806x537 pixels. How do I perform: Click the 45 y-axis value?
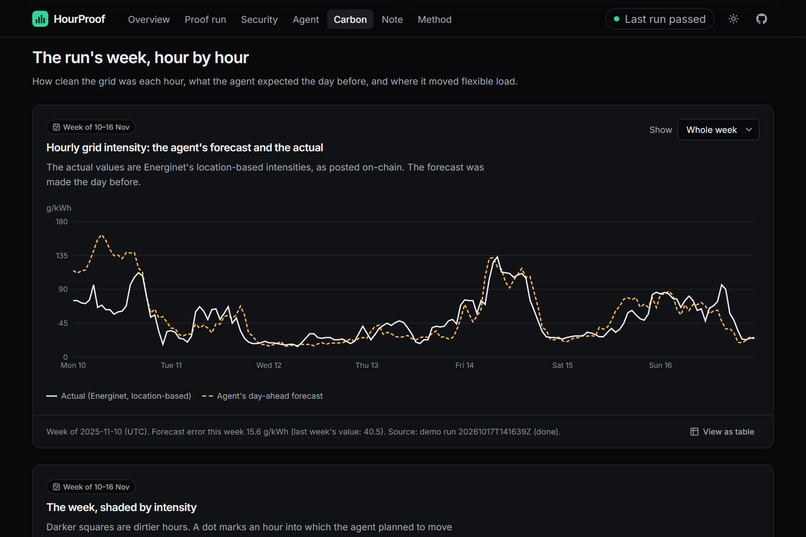click(63, 323)
